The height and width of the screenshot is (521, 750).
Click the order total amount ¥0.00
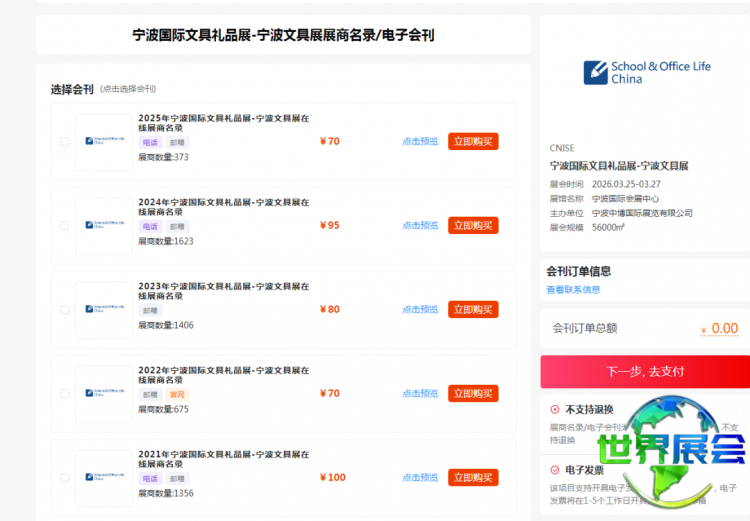[720, 328]
